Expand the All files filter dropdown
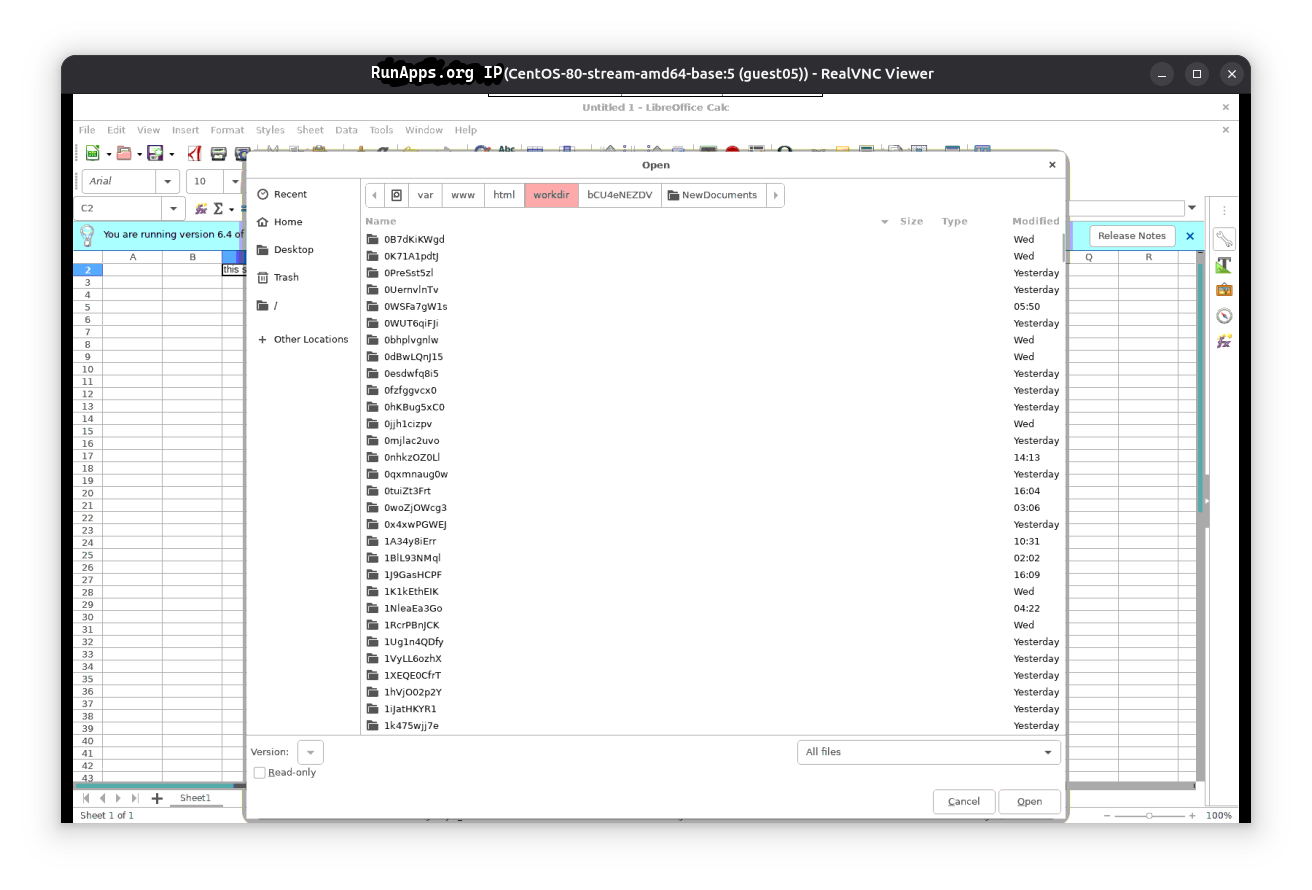The height and width of the screenshot is (890, 1312). tap(928, 752)
